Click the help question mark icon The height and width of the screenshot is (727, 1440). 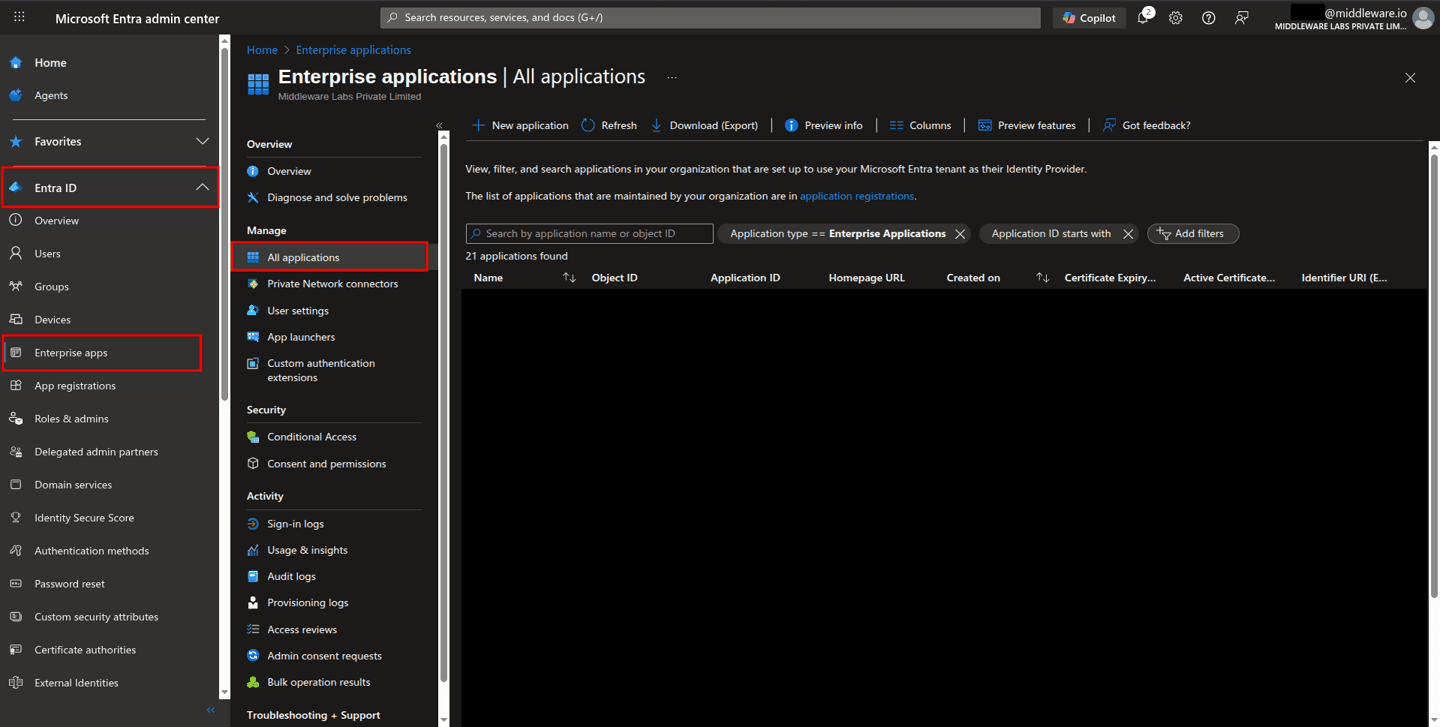1208,17
